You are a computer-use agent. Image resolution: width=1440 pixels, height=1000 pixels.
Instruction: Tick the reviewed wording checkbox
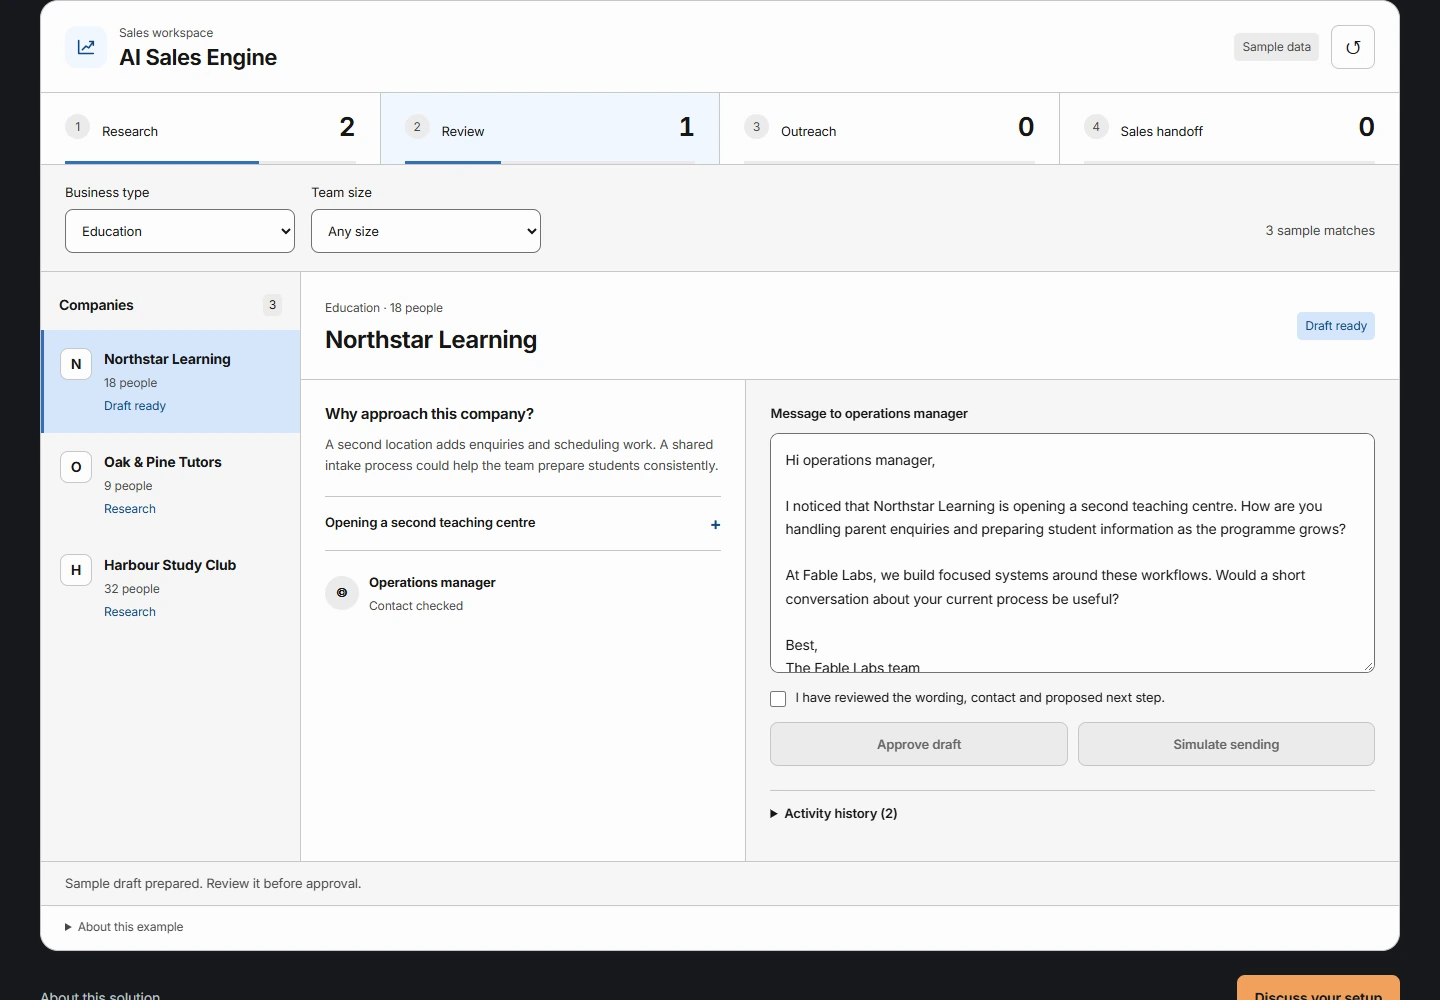click(778, 699)
